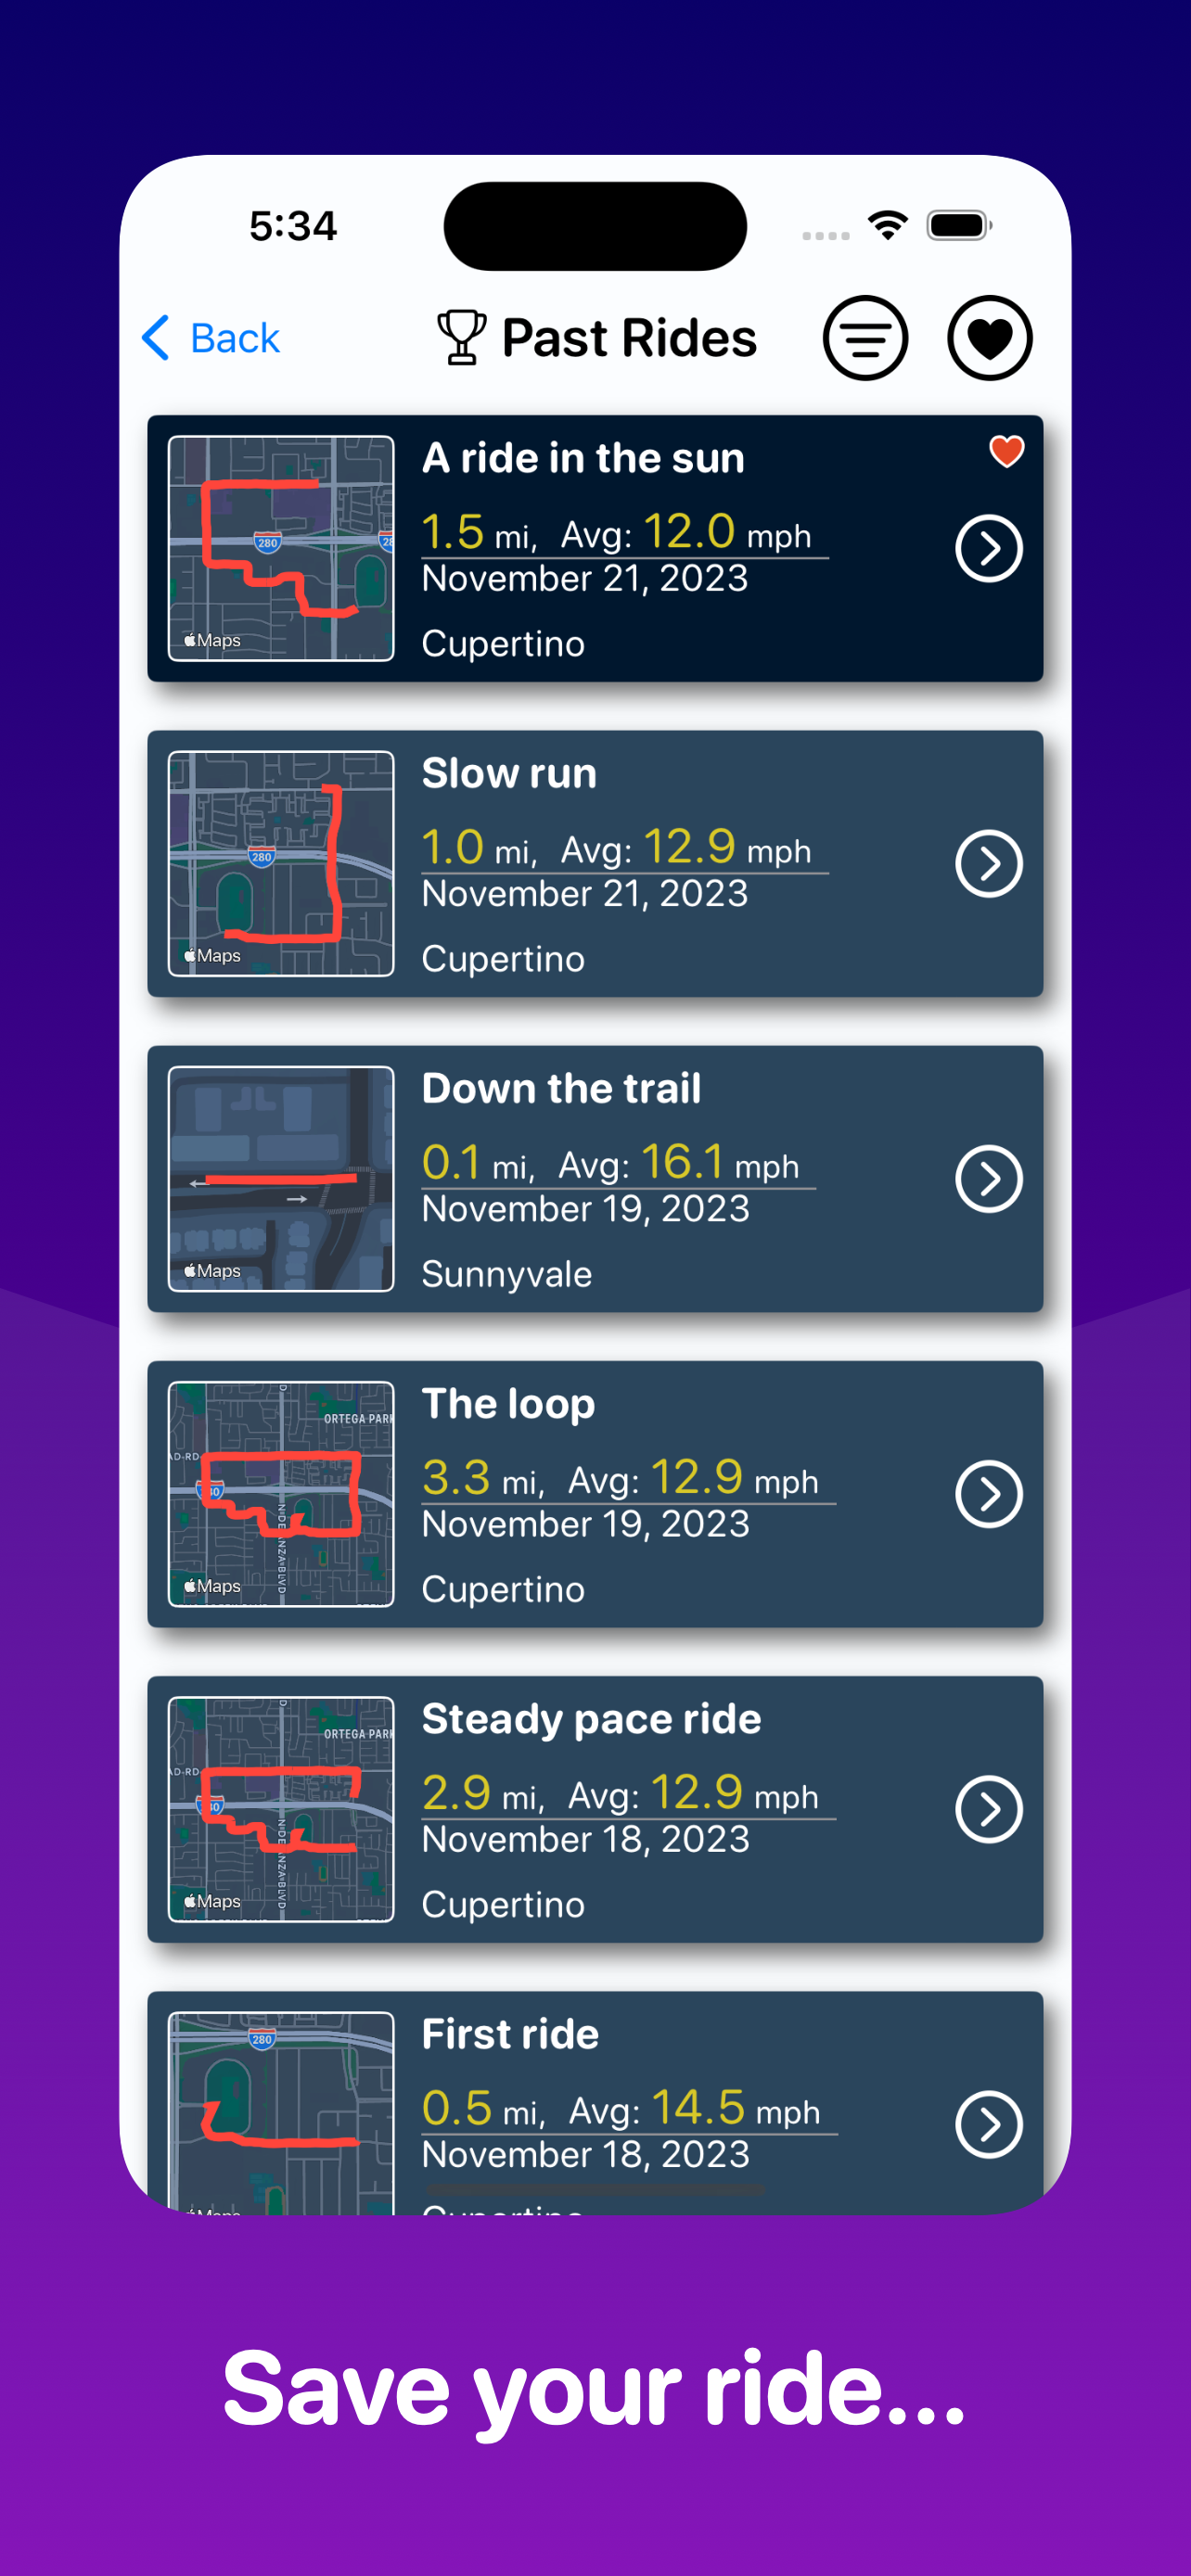1191x2576 pixels.
Task: Tap the status bar clock showing 5:34
Action: coord(292,225)
